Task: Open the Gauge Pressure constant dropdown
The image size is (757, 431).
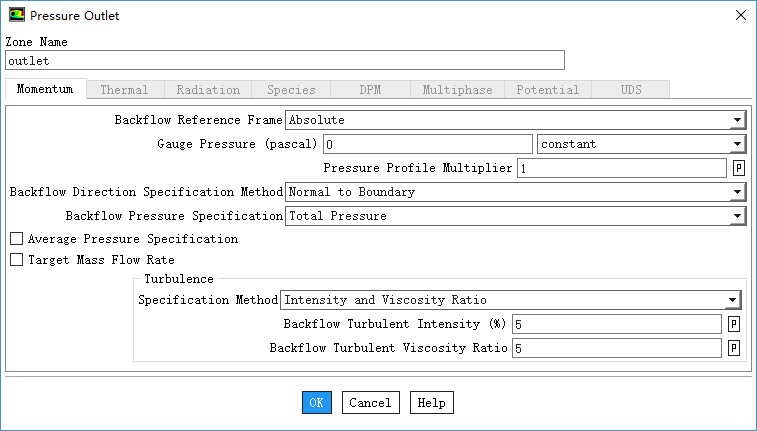Action: [641, 144]
